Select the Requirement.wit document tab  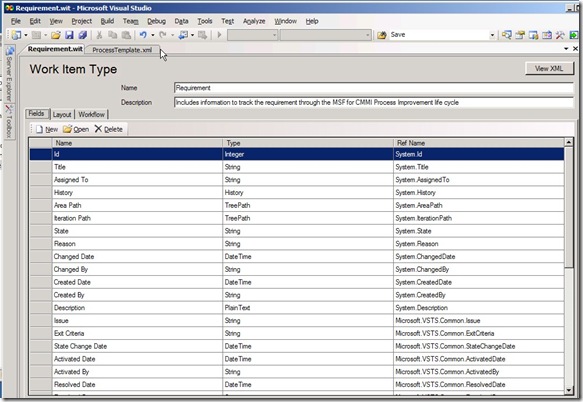(55, 49)
